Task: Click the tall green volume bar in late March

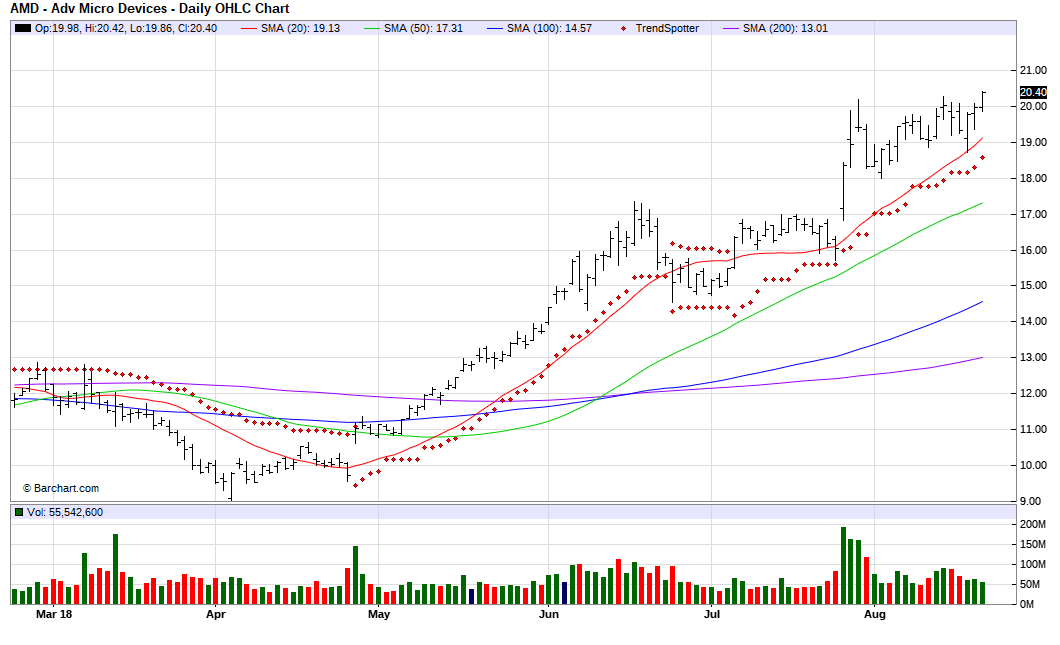Action: (116, 569)
